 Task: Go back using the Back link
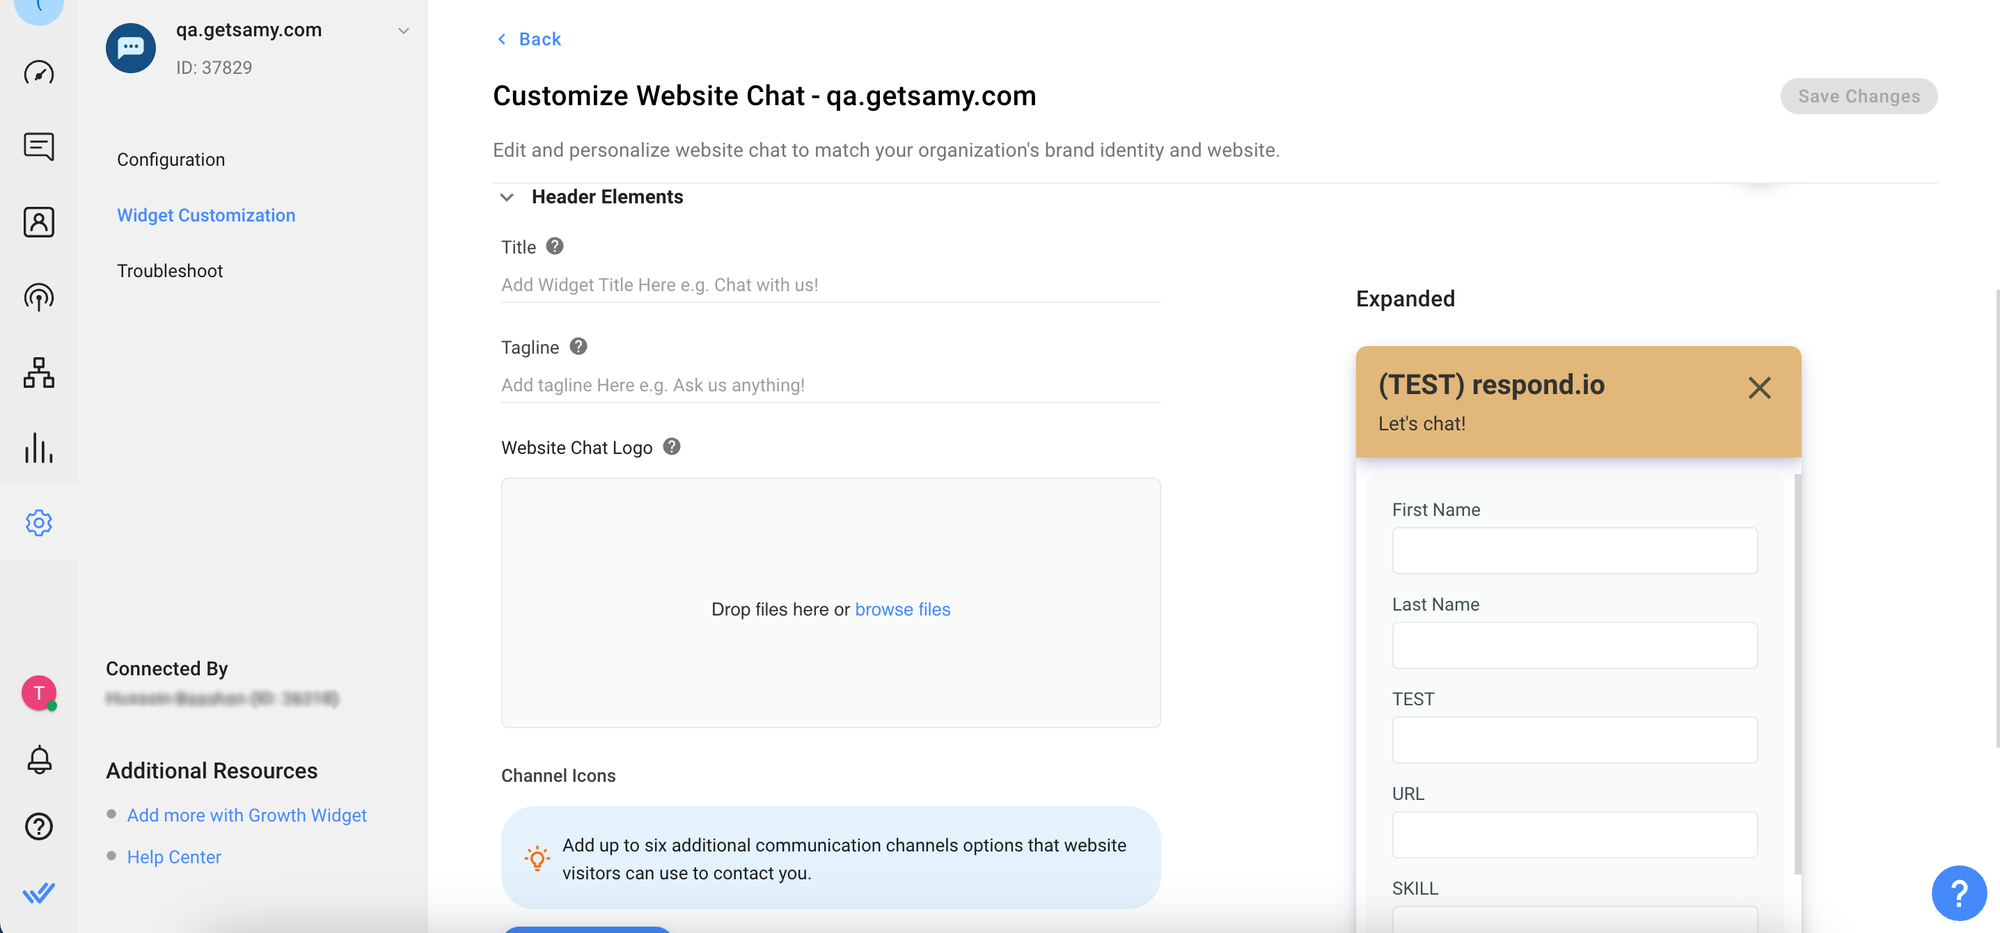click(529, 39)
